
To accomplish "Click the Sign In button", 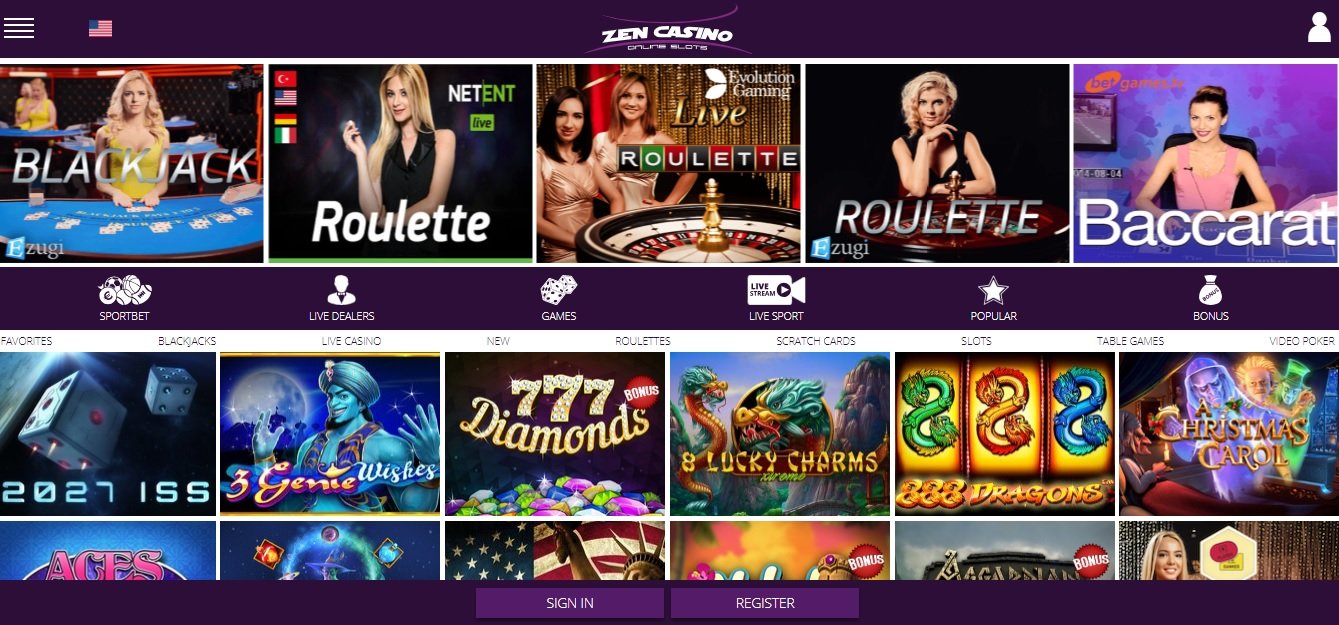I will 570,603.
